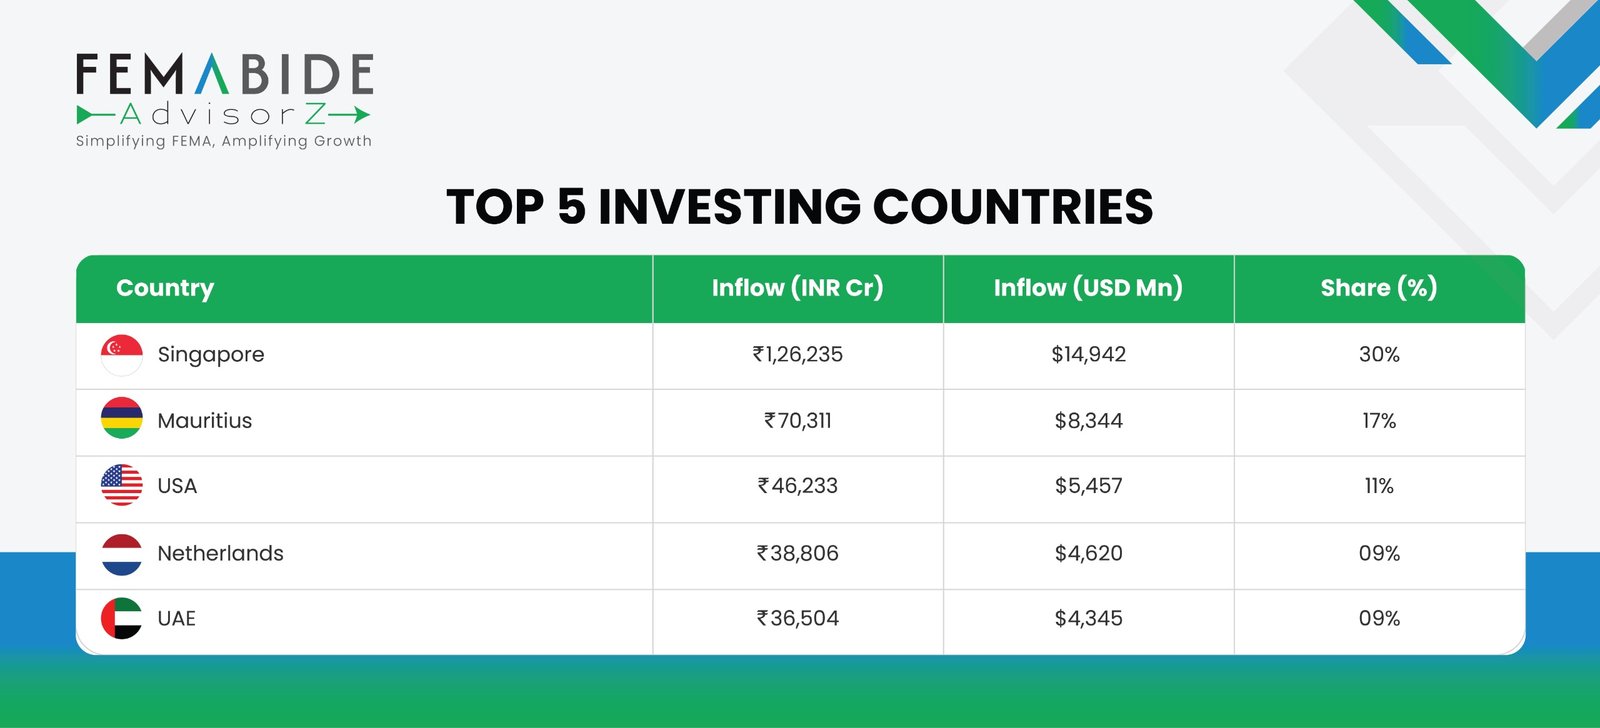Click the Singapore country name
The image size is (1600, 728).
pyautogui.click(x=211, y=355)
